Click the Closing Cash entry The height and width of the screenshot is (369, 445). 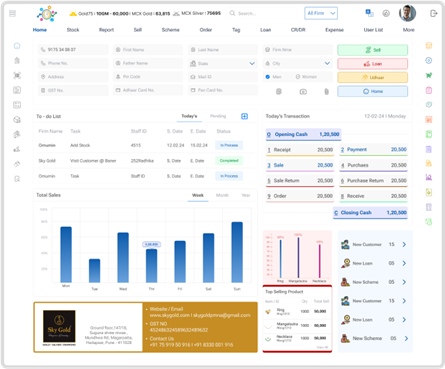(x=370, y=213)
